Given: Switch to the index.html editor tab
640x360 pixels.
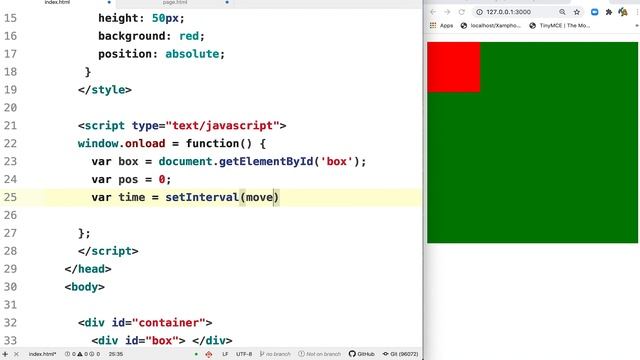Looking at the screenshot, I should click(x=57, y=2).
